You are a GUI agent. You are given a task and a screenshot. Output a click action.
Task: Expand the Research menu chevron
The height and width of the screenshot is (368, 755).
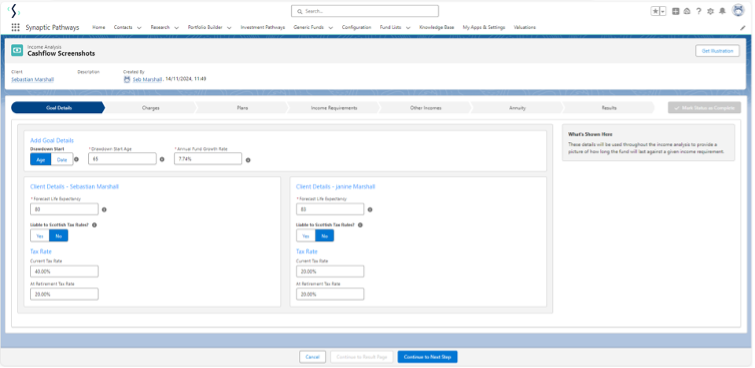tap(177, 28)
